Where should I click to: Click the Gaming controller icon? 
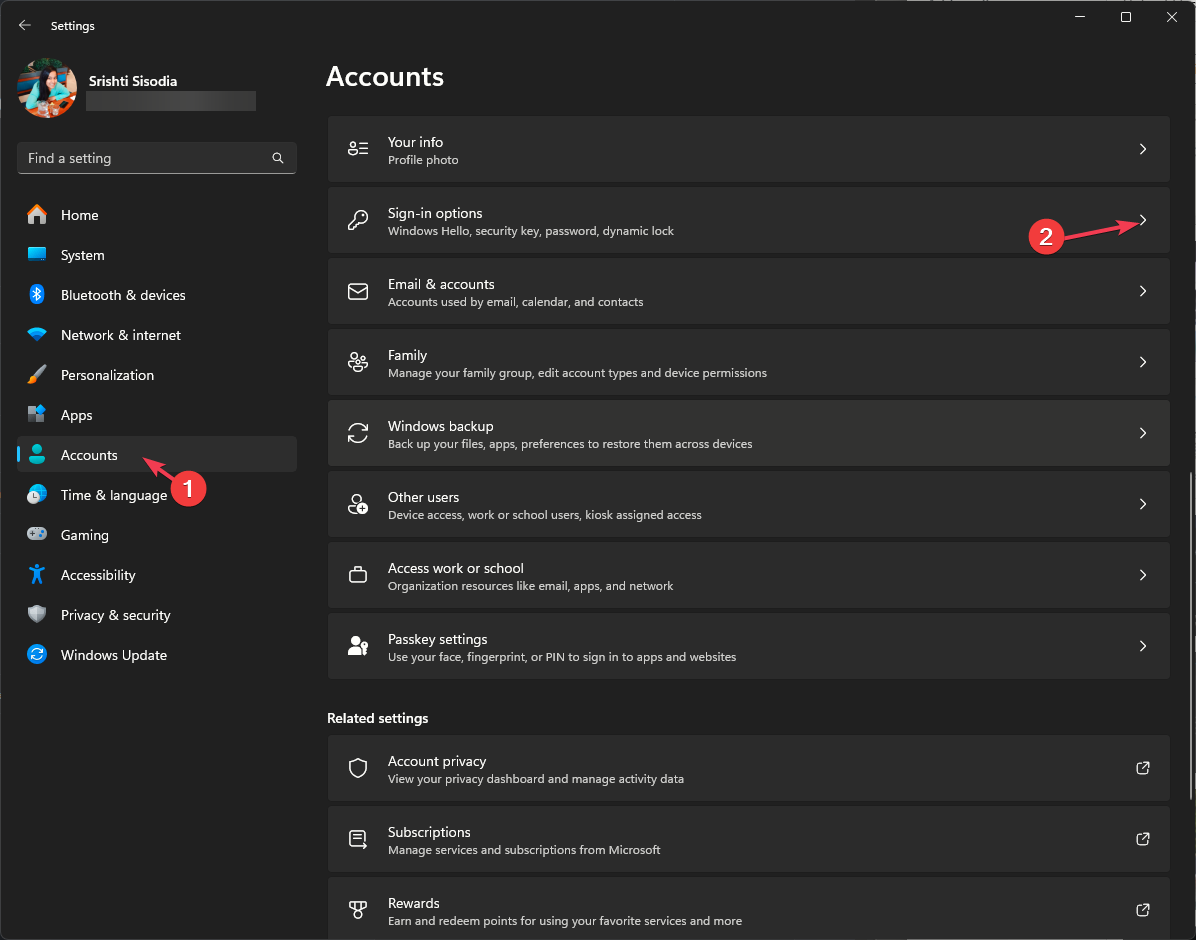point(37,534)
